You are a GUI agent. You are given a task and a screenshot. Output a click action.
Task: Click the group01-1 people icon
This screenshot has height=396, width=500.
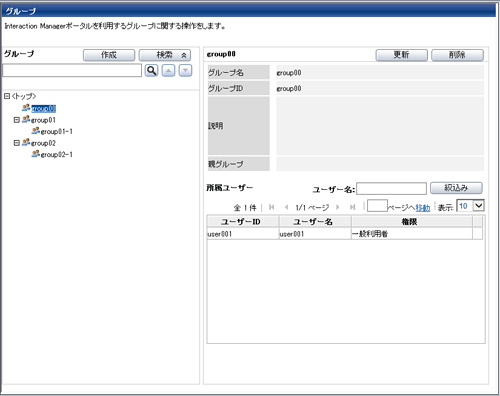click(36, 131)
